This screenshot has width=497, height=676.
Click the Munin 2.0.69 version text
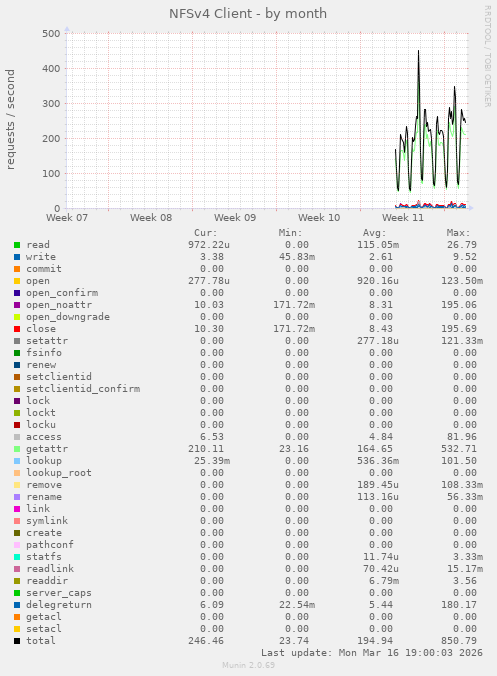(x=249, y=665)
